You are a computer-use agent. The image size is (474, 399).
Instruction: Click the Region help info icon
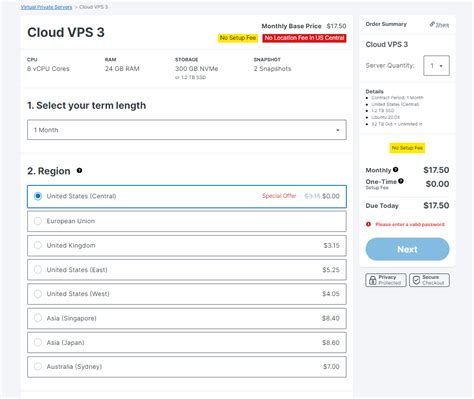[79, 171]
